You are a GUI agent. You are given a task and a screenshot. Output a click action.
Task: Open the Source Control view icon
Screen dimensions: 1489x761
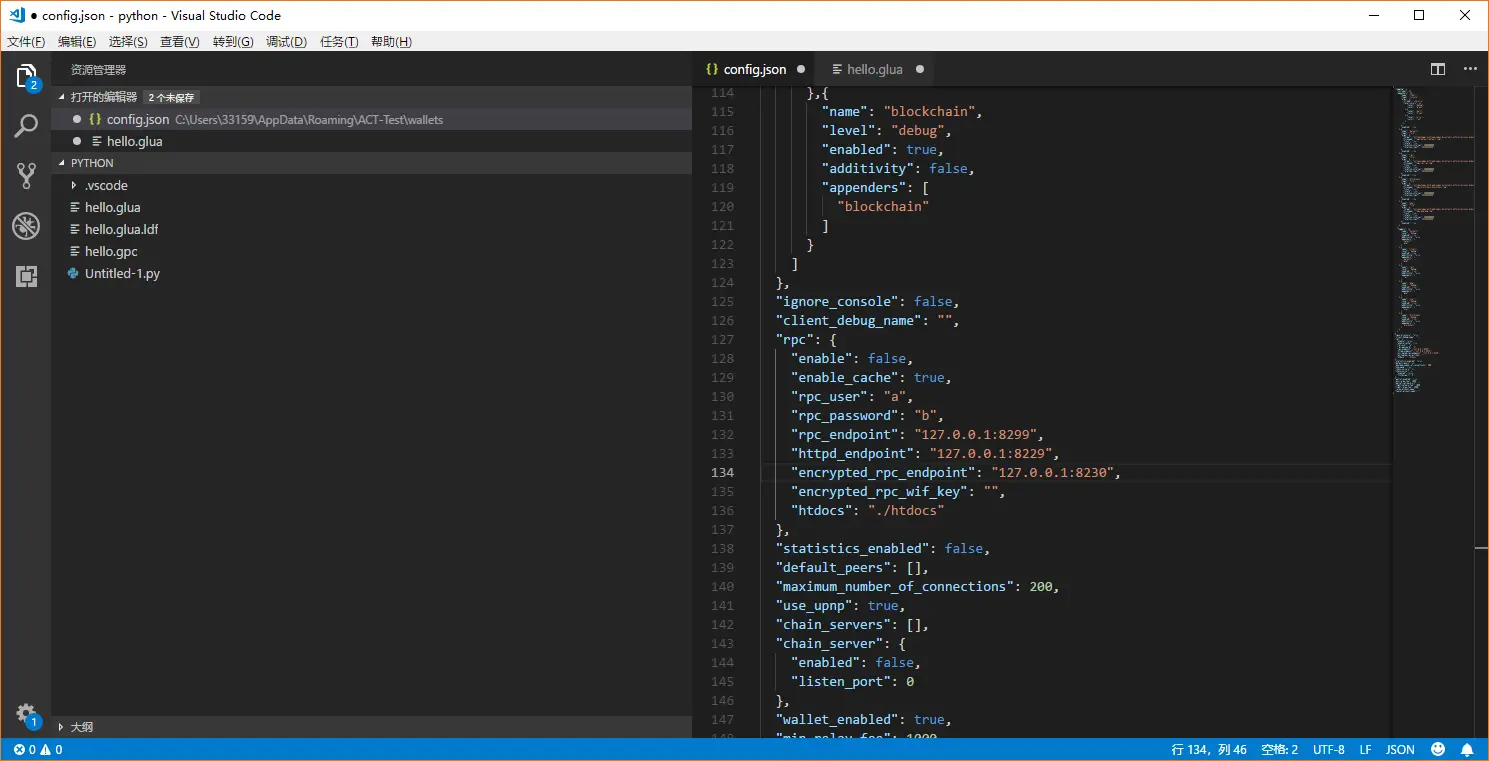coord(26,176)
